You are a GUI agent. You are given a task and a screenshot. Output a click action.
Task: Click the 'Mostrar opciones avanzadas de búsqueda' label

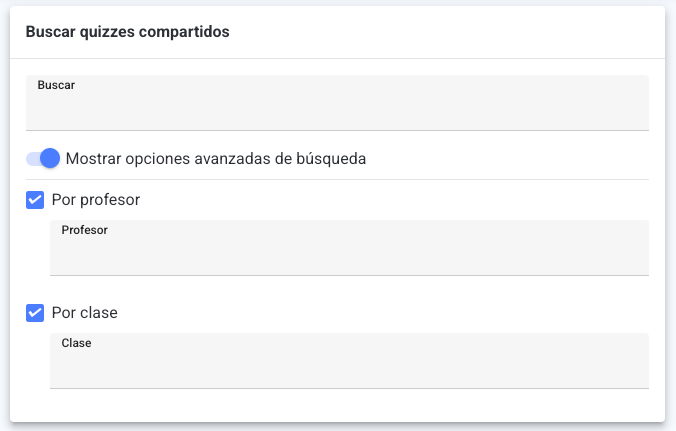[x=216, y=159]
